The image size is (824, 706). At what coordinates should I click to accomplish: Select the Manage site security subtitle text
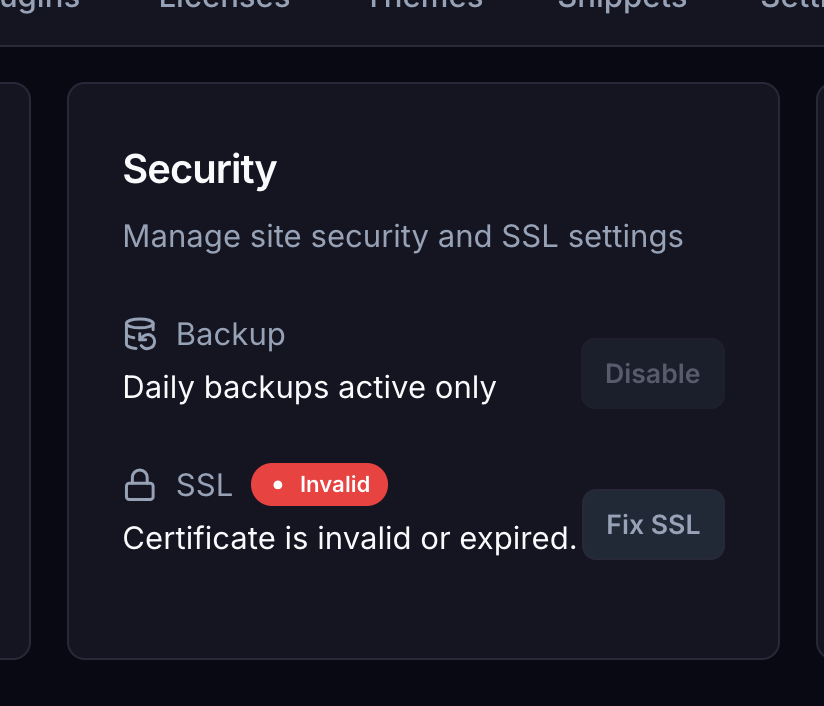point(403,237)
